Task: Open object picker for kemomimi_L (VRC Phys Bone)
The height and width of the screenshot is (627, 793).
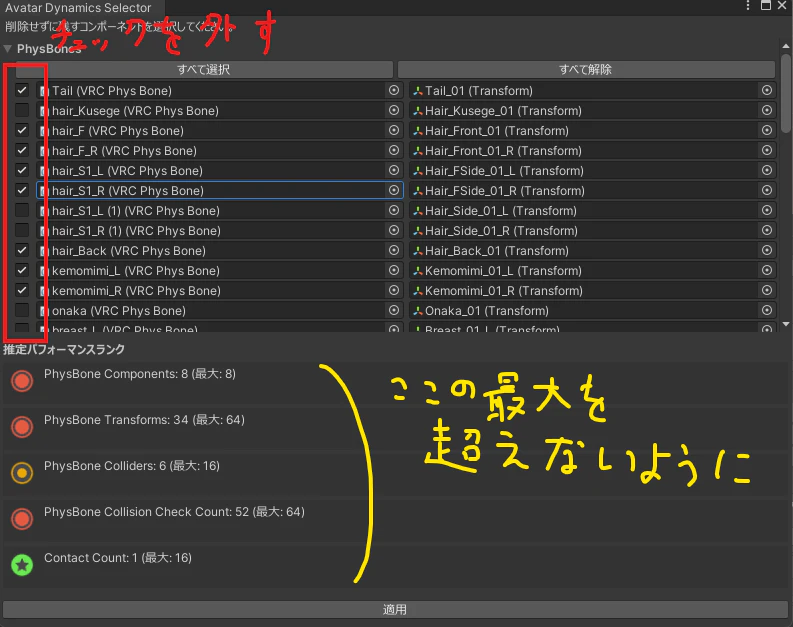Action: tap(394, 271)
